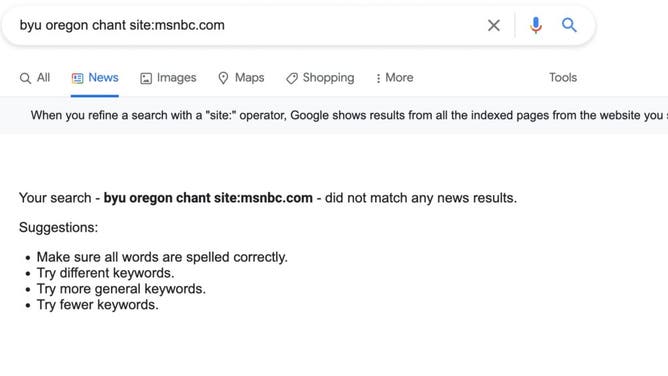Click the picture icon next to Images

pos(146,78)
